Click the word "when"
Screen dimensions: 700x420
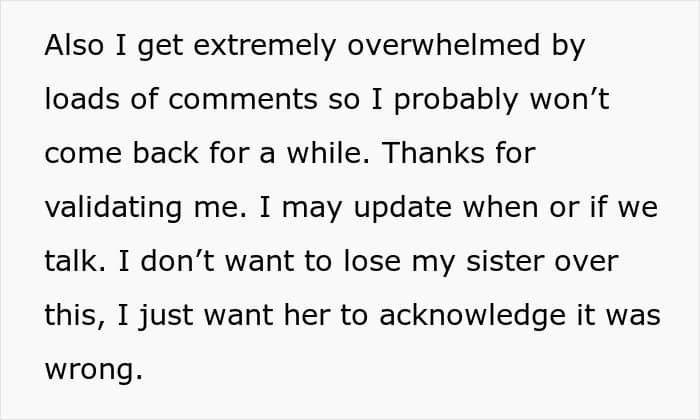click(500, 208)
